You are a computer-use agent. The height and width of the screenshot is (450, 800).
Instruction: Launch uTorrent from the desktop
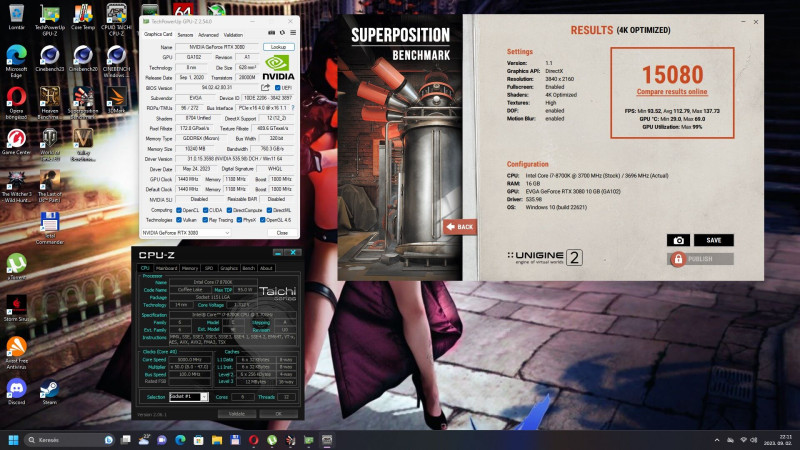tap(16, 267)
